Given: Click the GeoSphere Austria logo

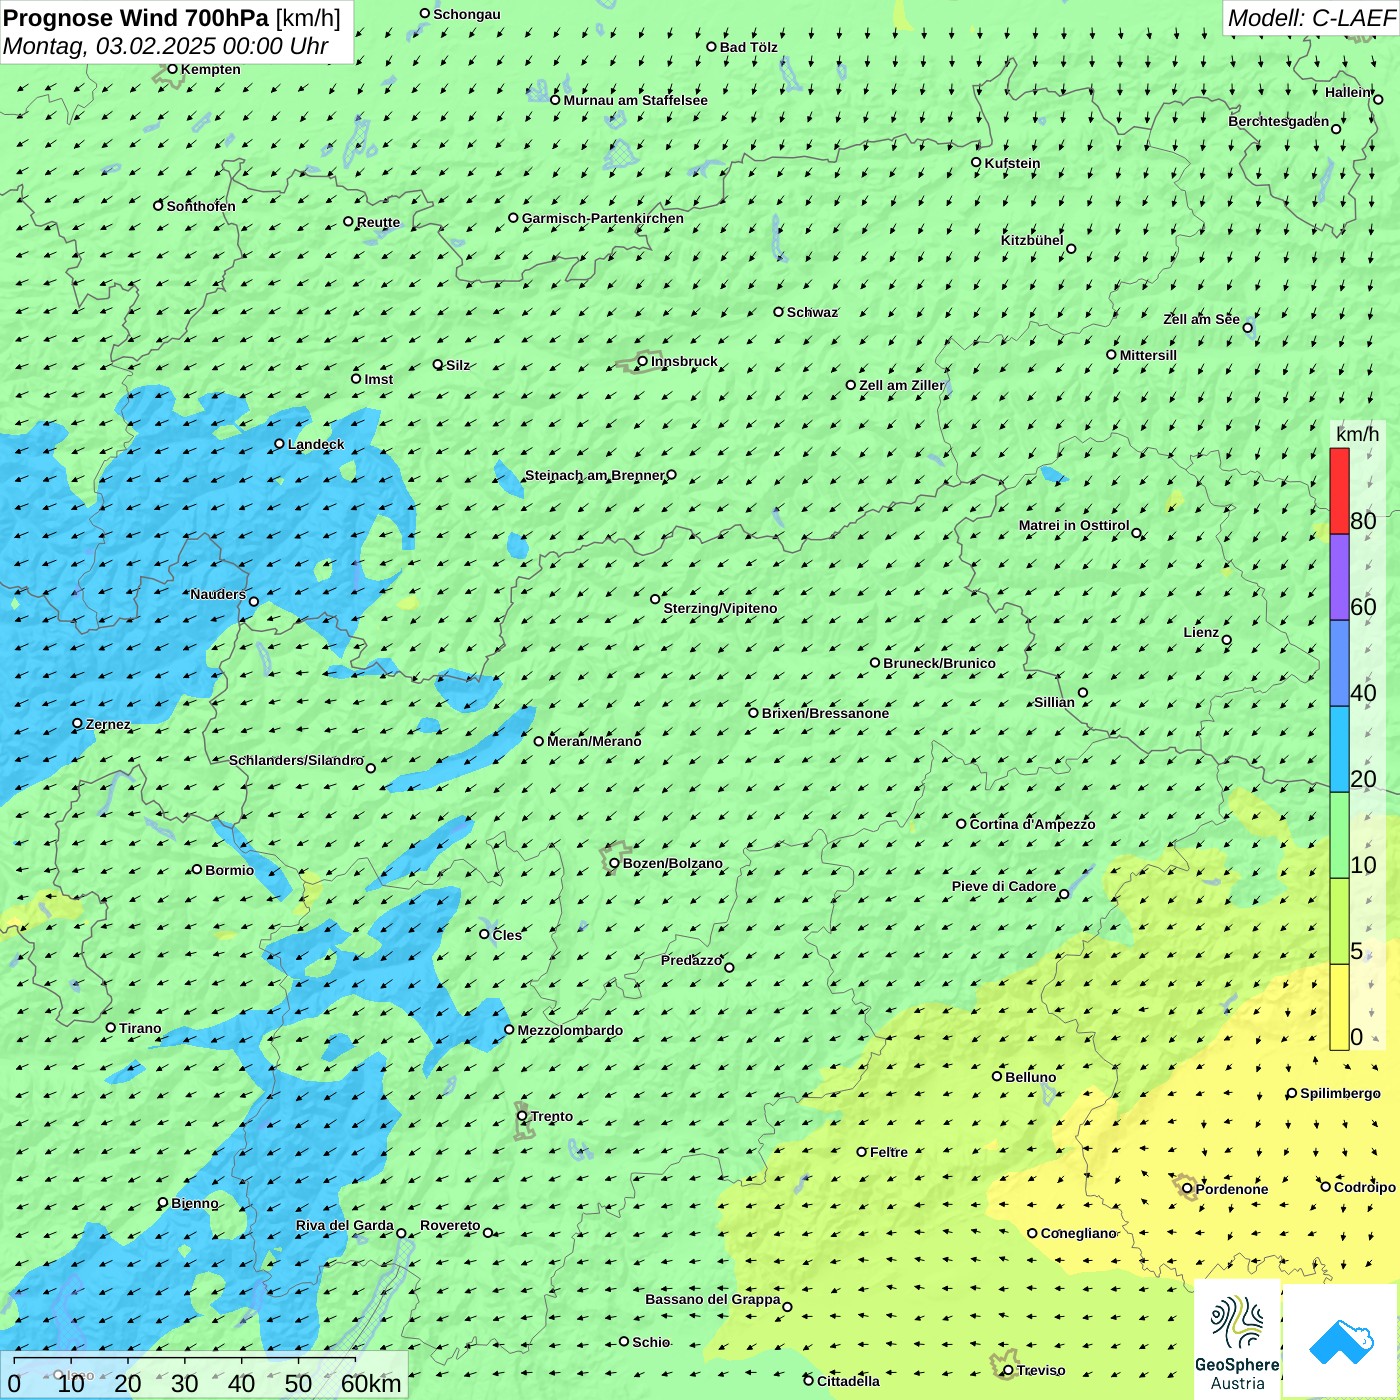Looking at the screenshot, I should [x=1237, y=1341].
